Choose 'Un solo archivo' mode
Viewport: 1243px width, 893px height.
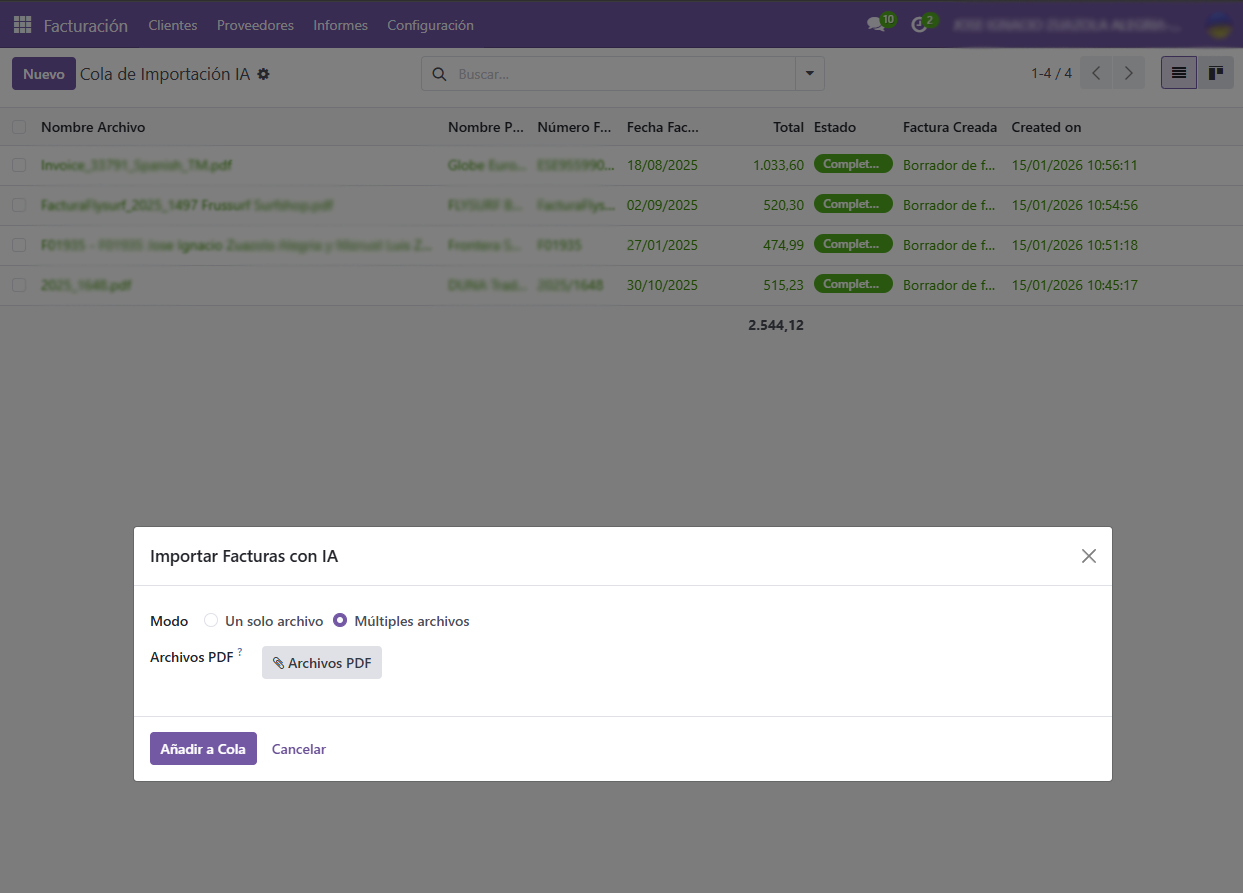pos(210,620)
